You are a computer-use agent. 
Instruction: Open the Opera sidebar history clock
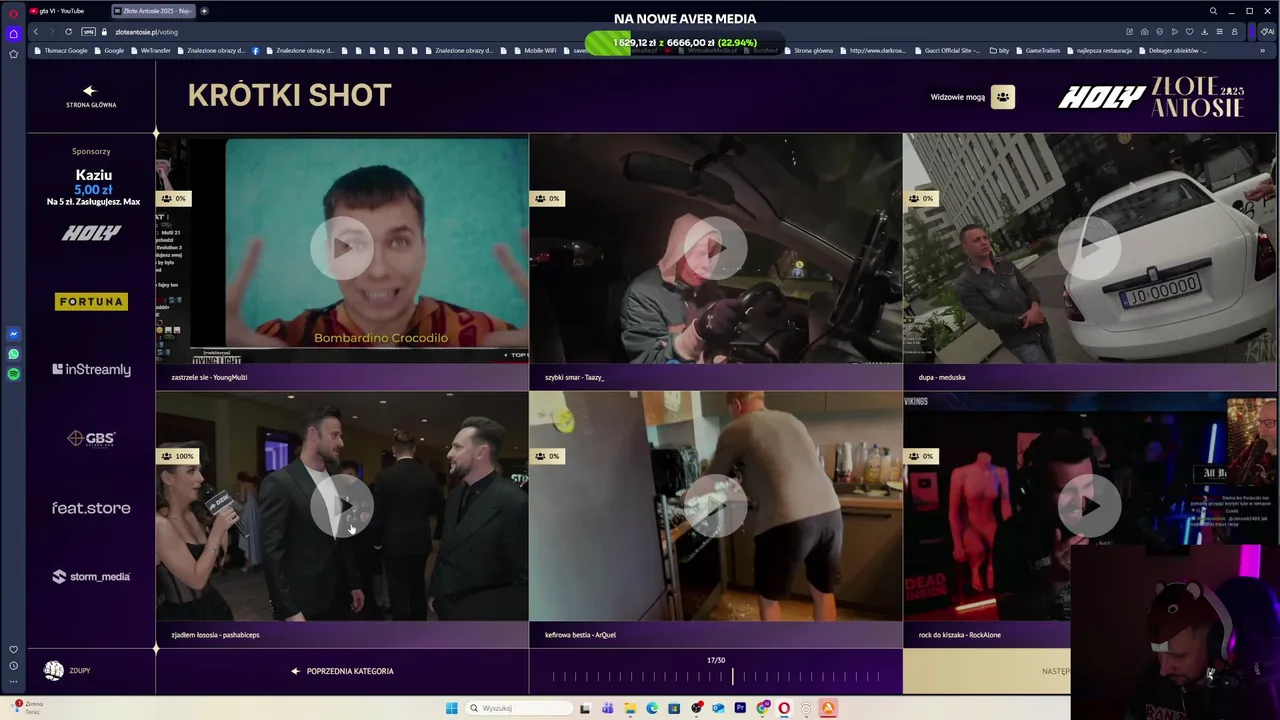pos(13,666)
